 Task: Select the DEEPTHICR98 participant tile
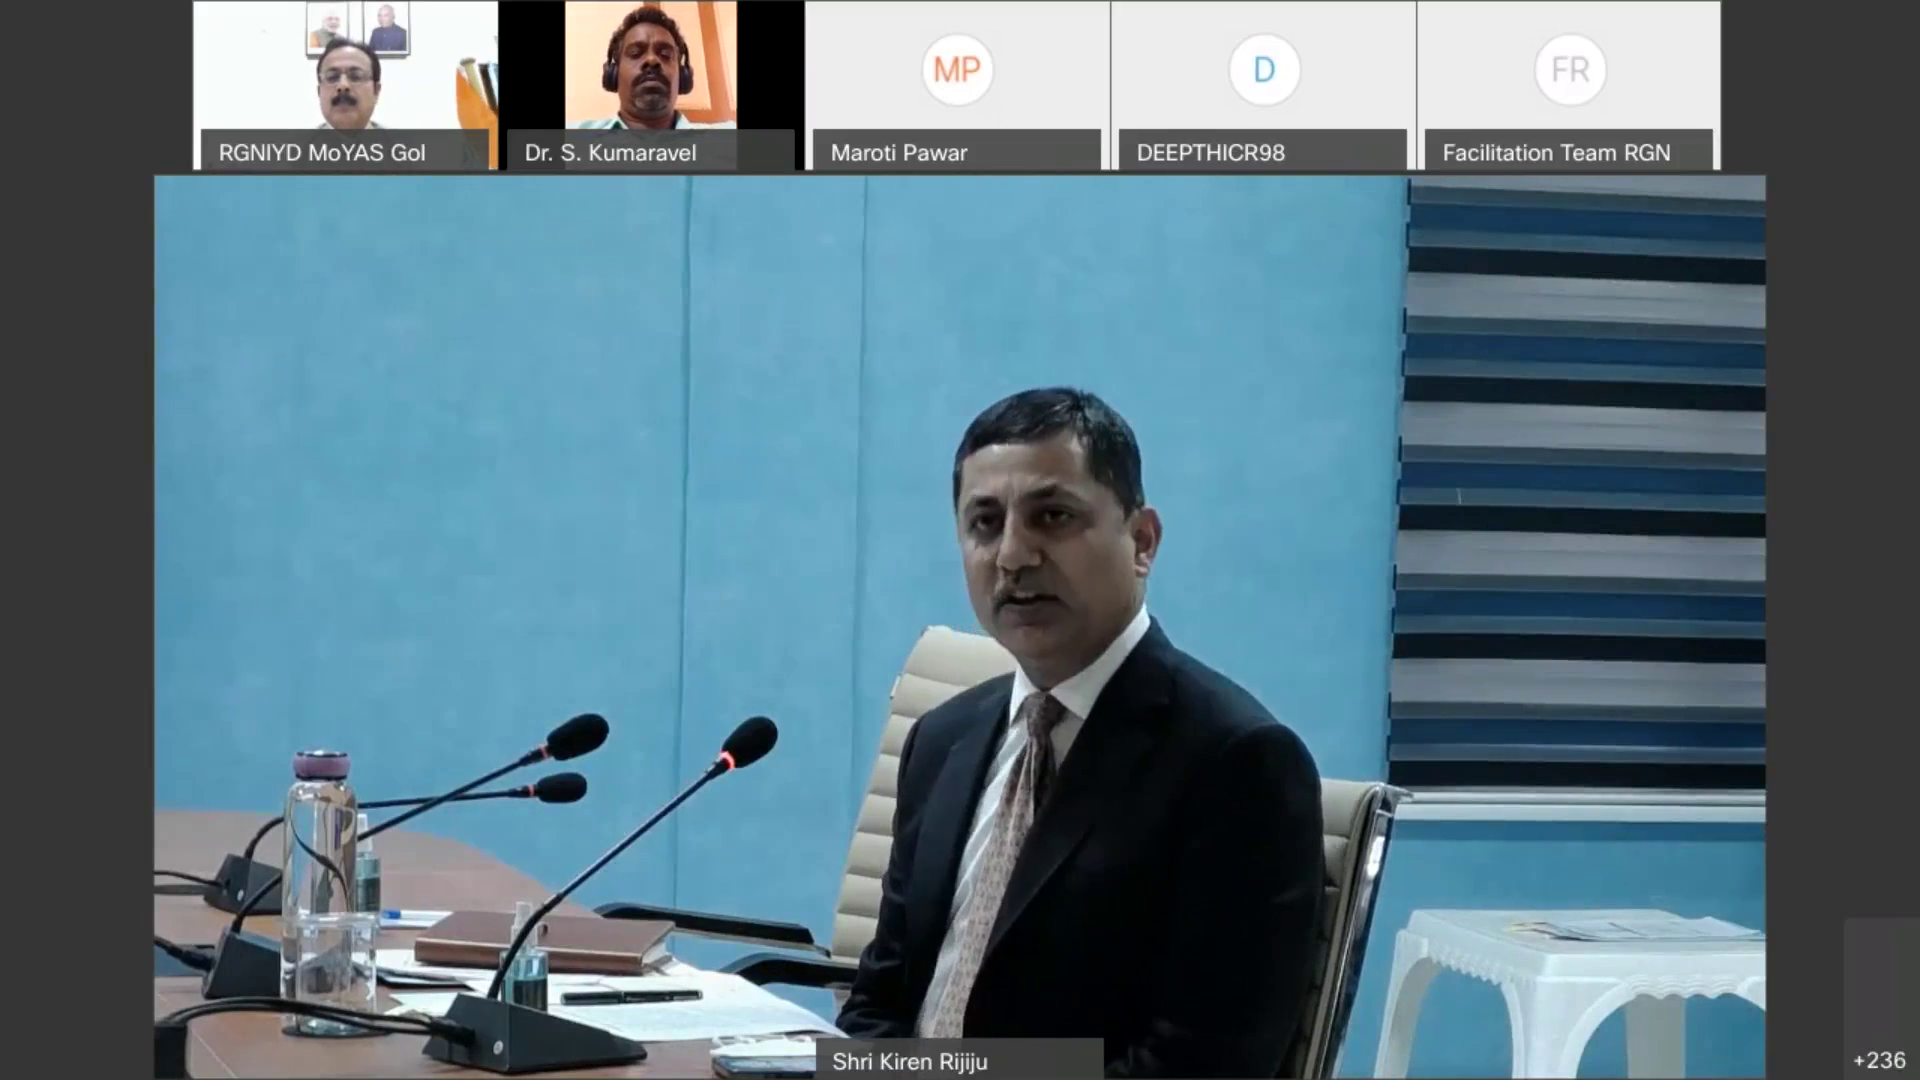click(1263, 85)
